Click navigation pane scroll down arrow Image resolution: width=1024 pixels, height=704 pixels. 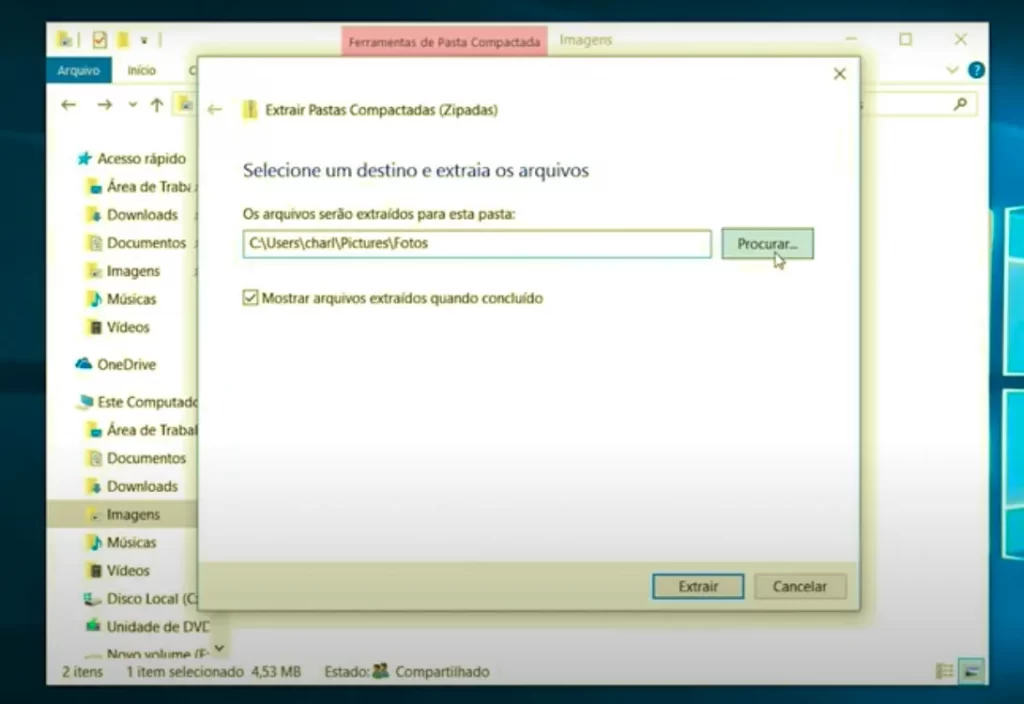click(x=220, y=648)
